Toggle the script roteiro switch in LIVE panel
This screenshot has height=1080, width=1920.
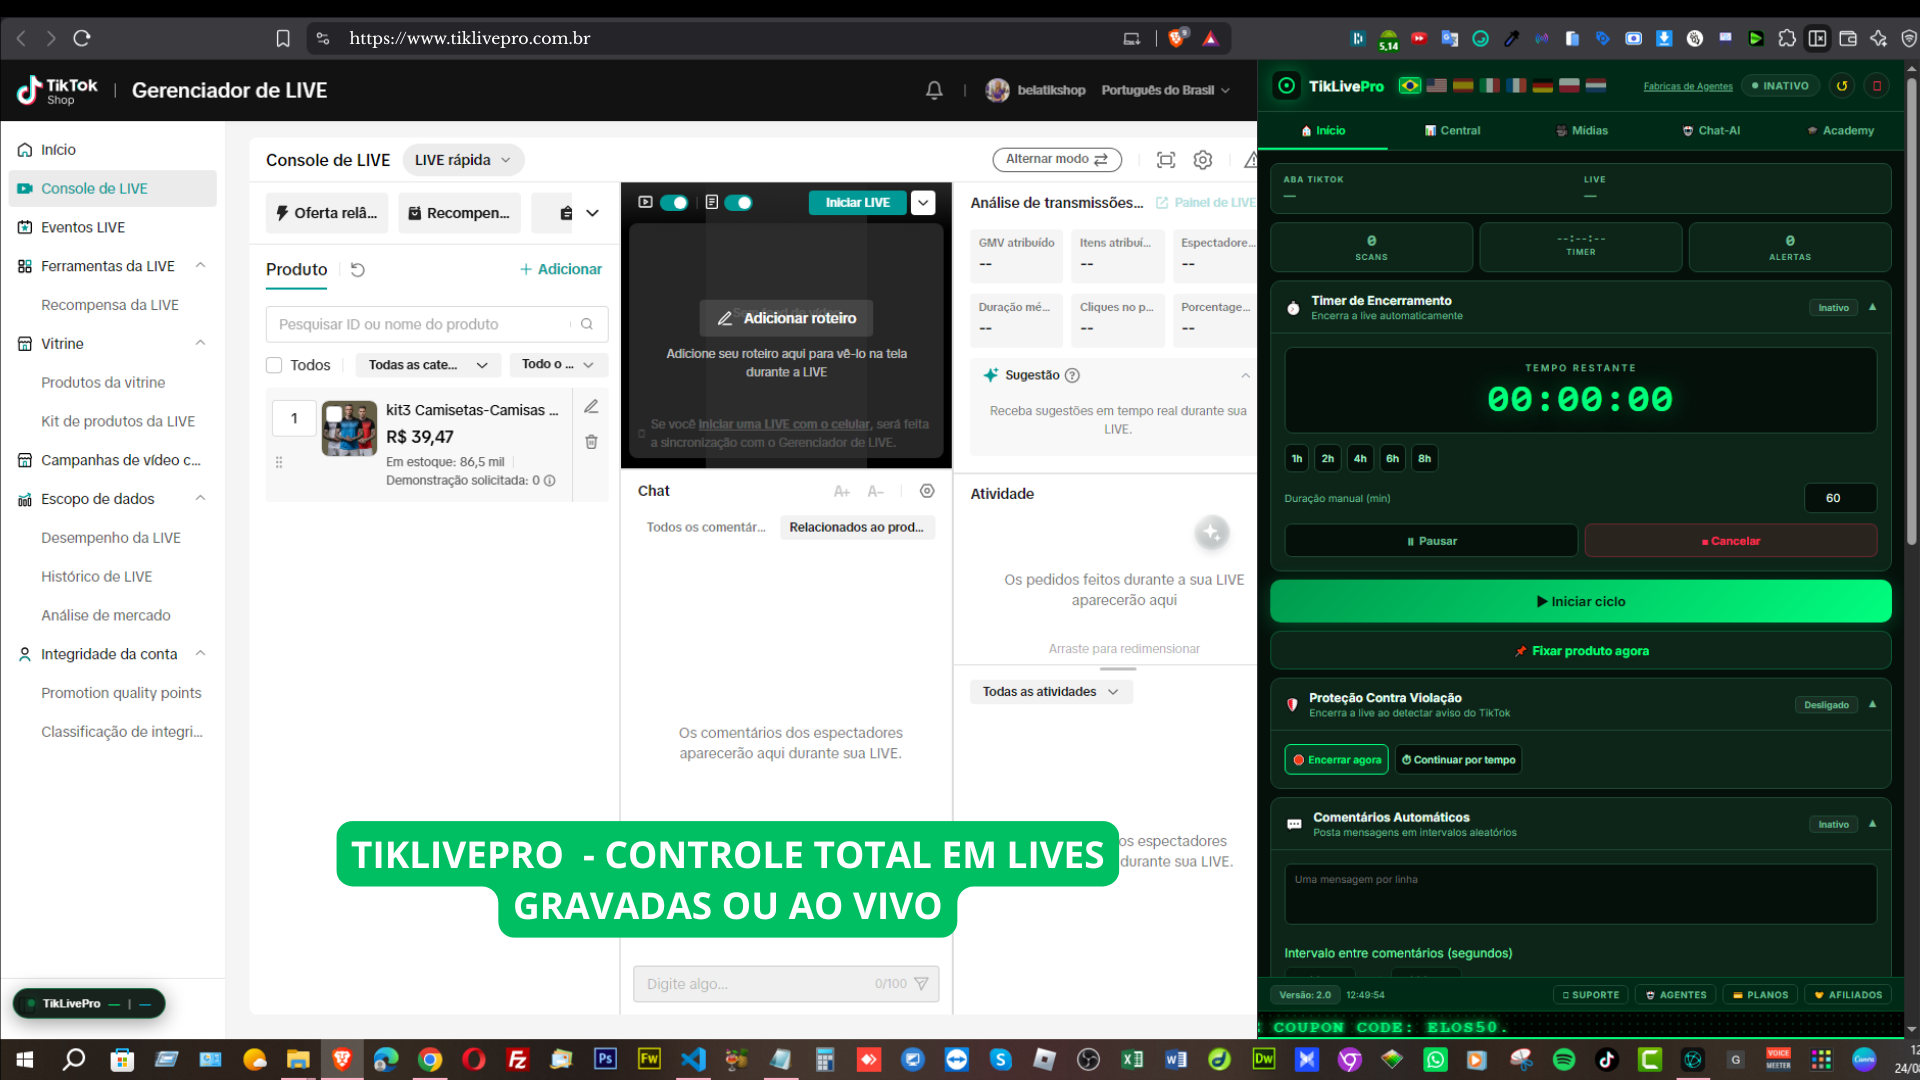click(x=738, y=203)
